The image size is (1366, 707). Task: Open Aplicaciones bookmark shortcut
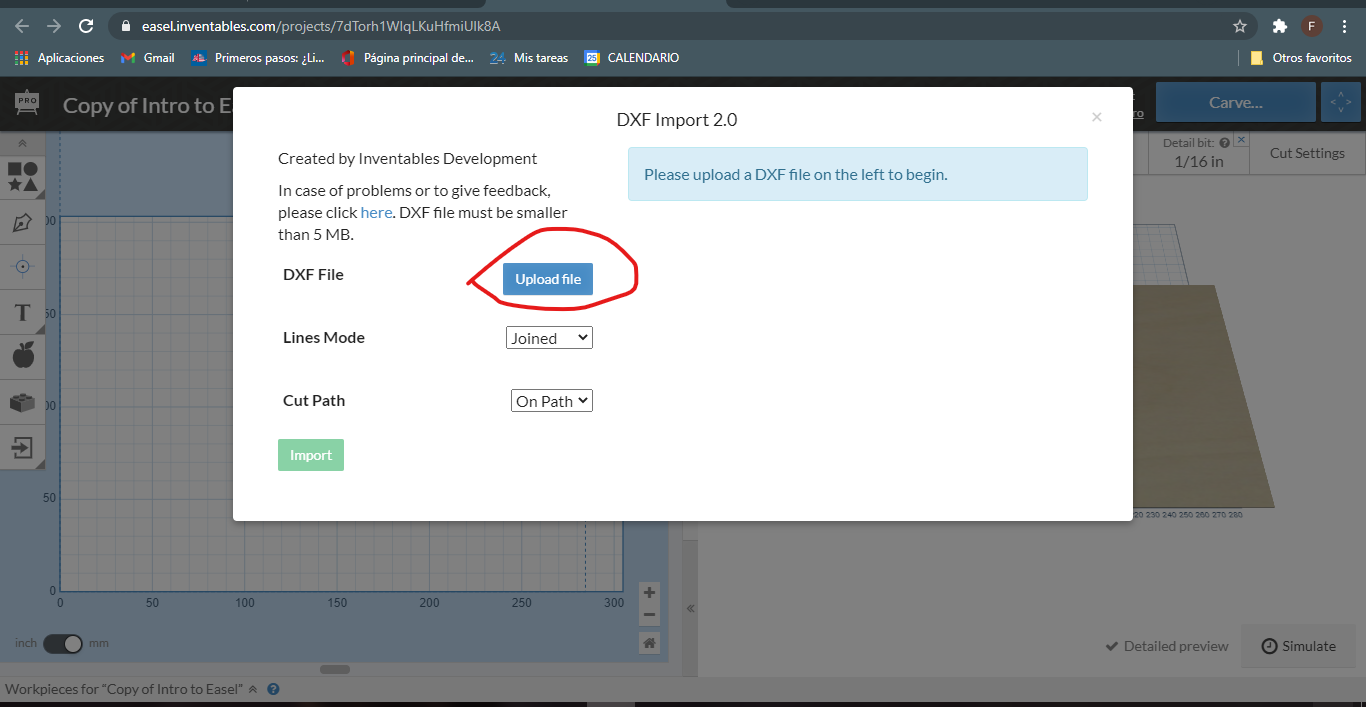tap(60, 58)
